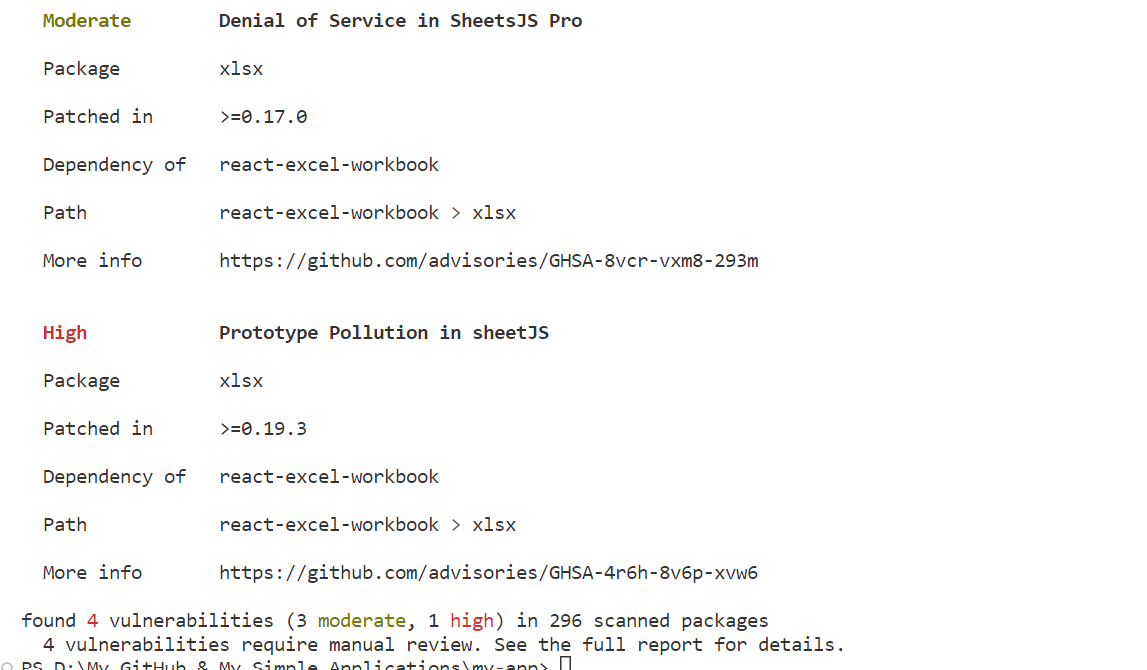Open the GHSA-4r6h-8v6p-xvw6 advisory link
The image size is (1147, 670).
pyautogui.click(x=489, y=573)
